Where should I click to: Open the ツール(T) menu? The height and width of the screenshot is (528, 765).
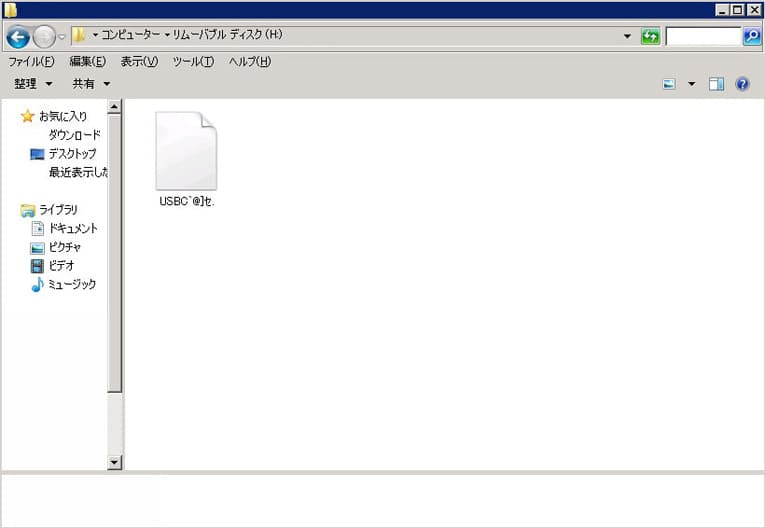point(193,62)
